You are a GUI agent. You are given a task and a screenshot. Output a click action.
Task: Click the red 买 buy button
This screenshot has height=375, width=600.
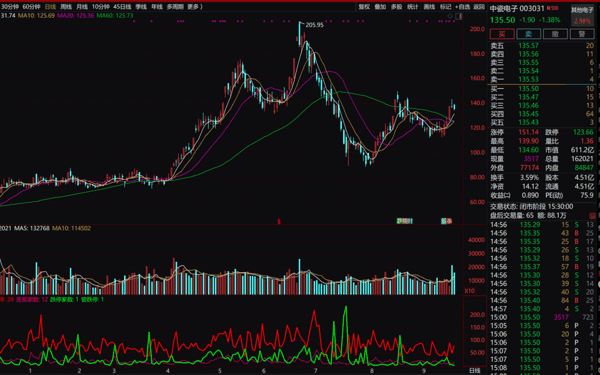(x=502, y=34)
